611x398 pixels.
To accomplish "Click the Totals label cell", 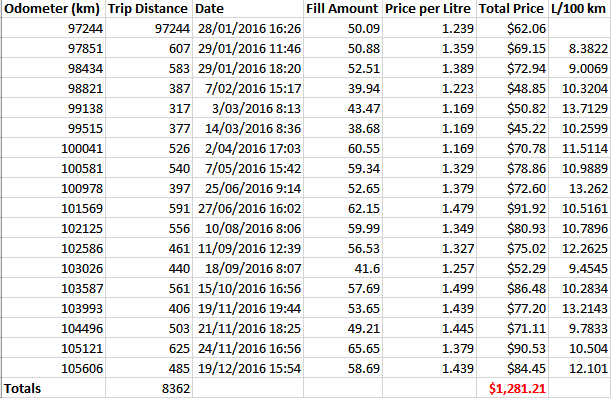I will pyautogui.click(x=53, y=388).
